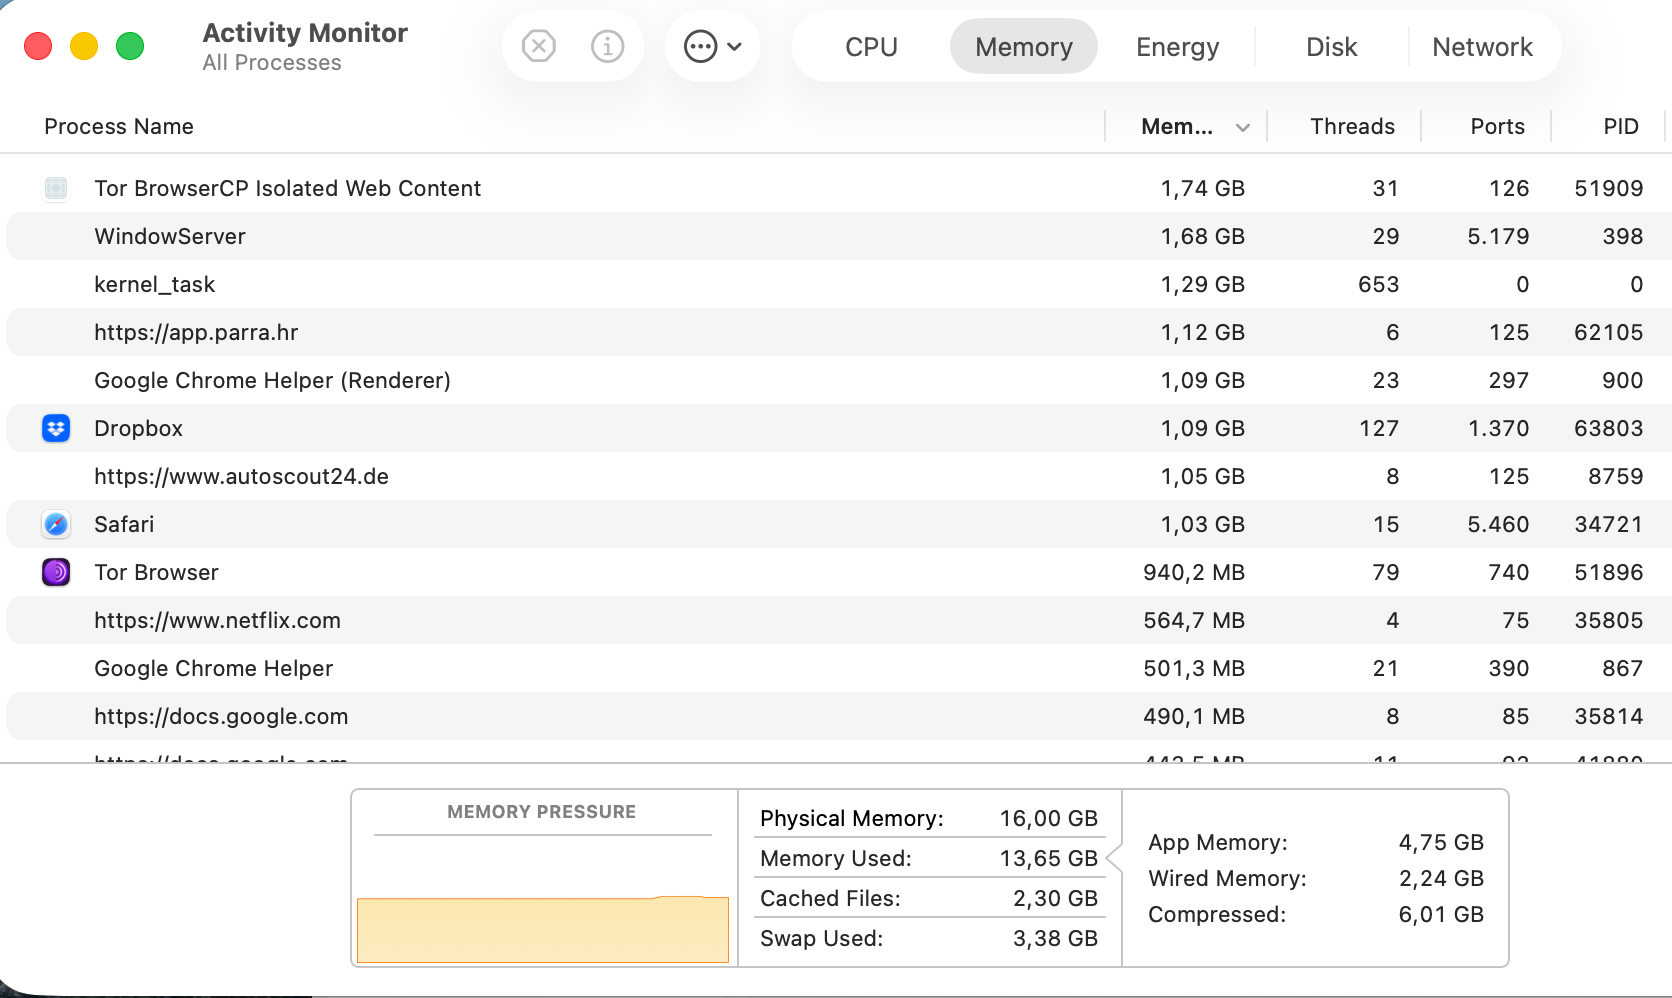
Task: Select the Safari process name
Action: 124,525
